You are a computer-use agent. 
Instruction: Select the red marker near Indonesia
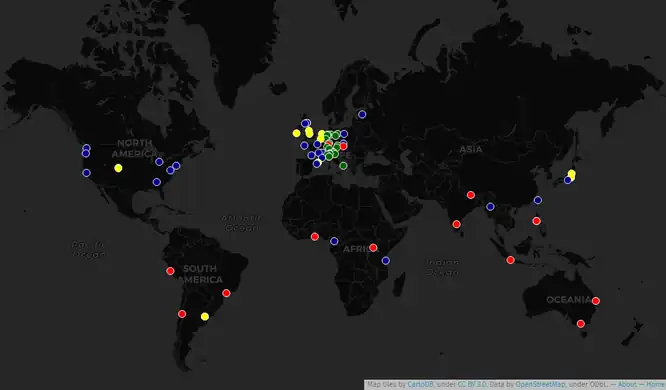511,260
